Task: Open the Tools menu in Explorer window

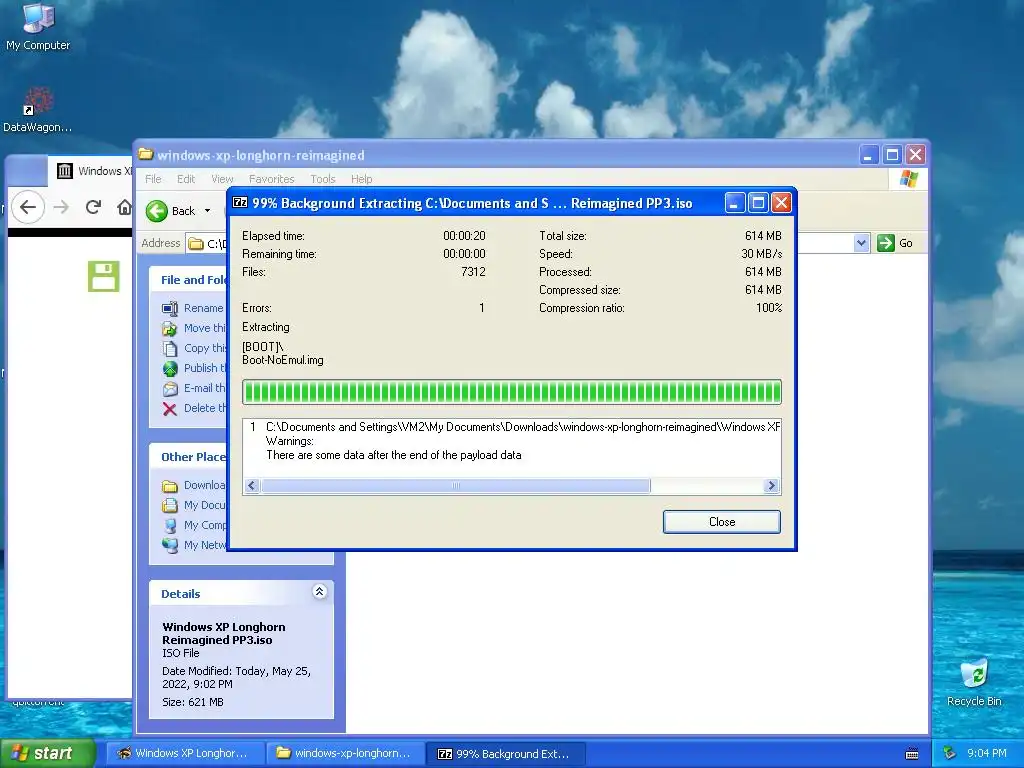Action: coord(323,179)
